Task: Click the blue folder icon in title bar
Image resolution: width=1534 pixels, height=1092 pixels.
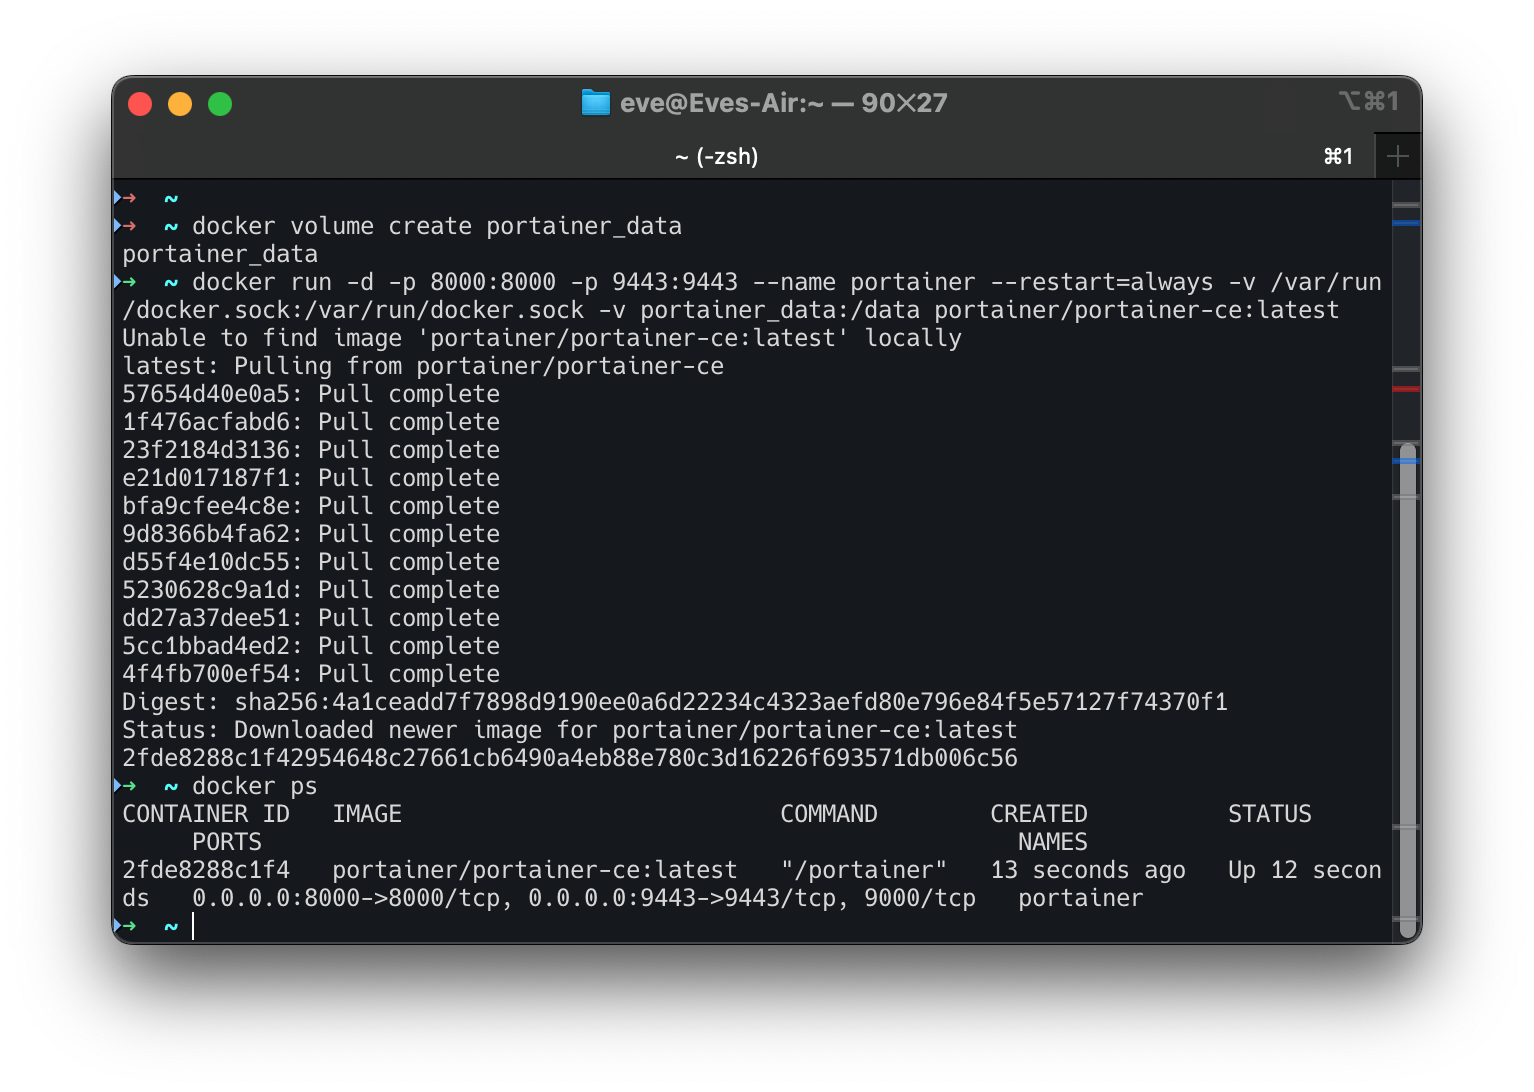Action: coord(595,103)
